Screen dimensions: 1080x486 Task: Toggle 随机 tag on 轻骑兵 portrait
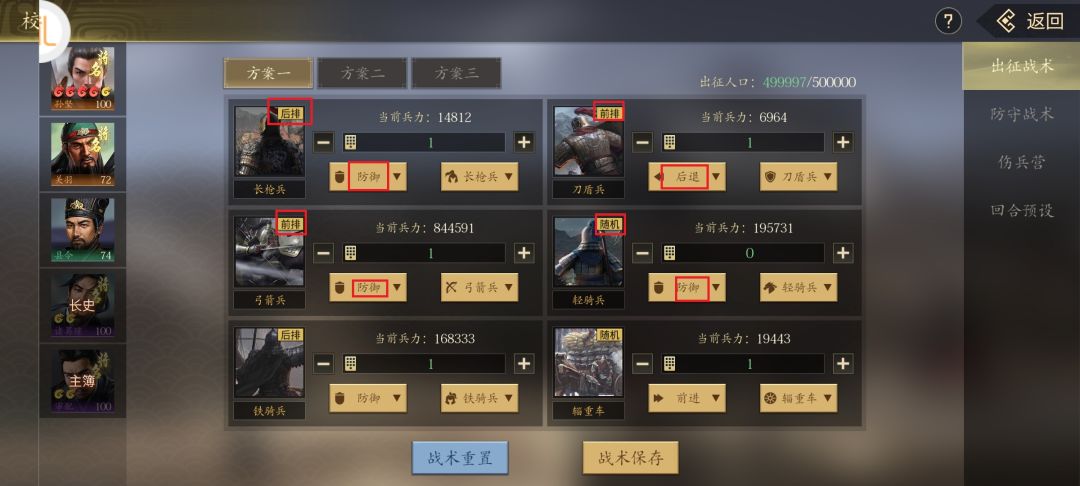pyautogui.click(x=609, y=224)
